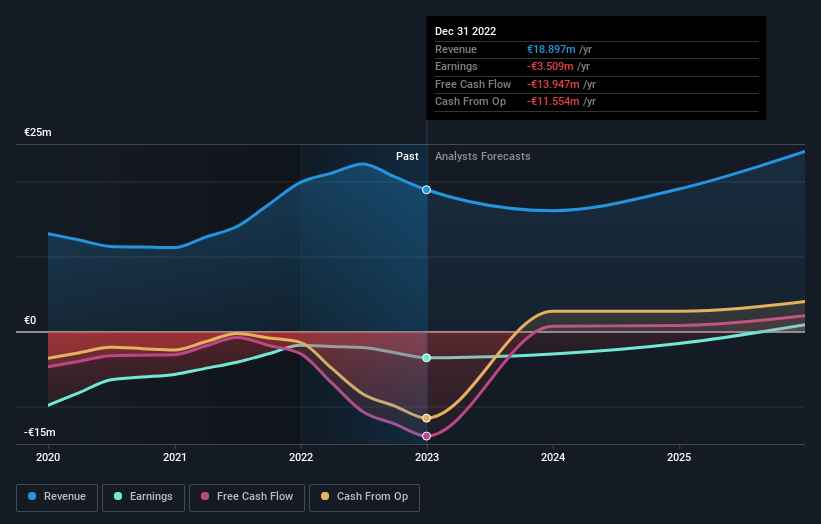This screenshot has height=524, width=821.
Task: Click the pink Free Cash Flow data point
Action: pyautogui.click(x=427, y=436)
